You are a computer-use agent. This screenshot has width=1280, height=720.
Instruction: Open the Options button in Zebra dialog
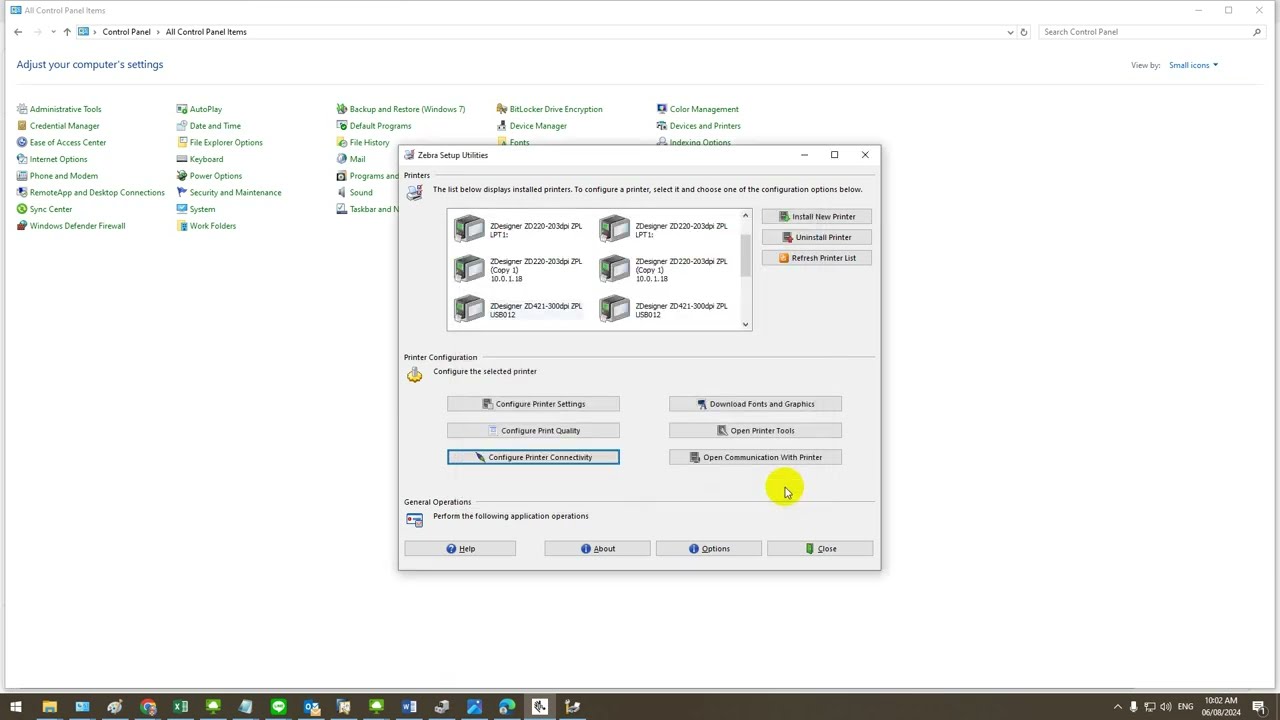[708, 548]
